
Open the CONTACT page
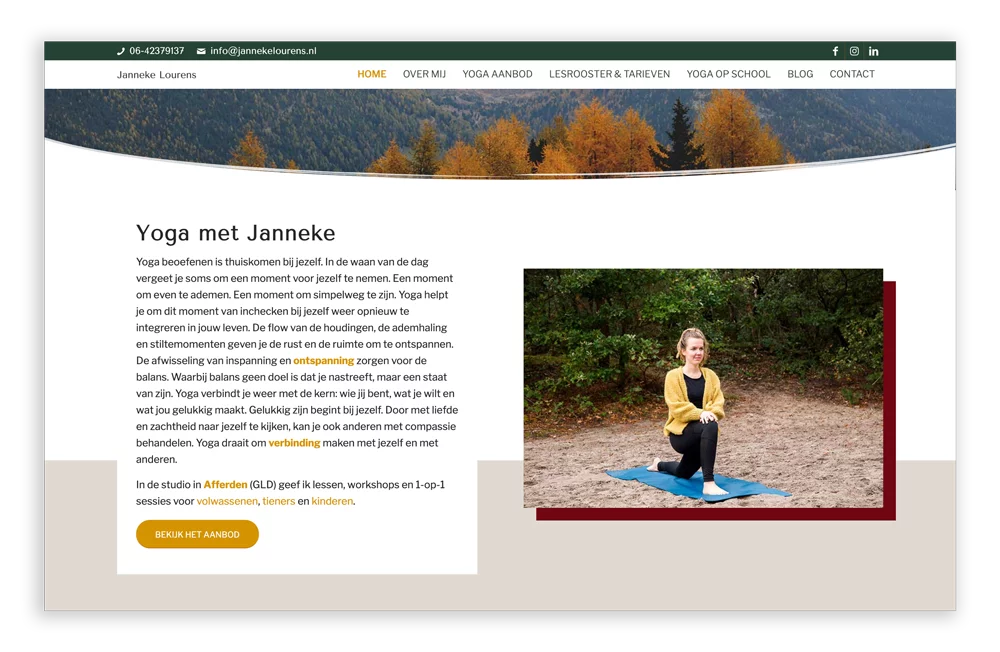point(852,74)
